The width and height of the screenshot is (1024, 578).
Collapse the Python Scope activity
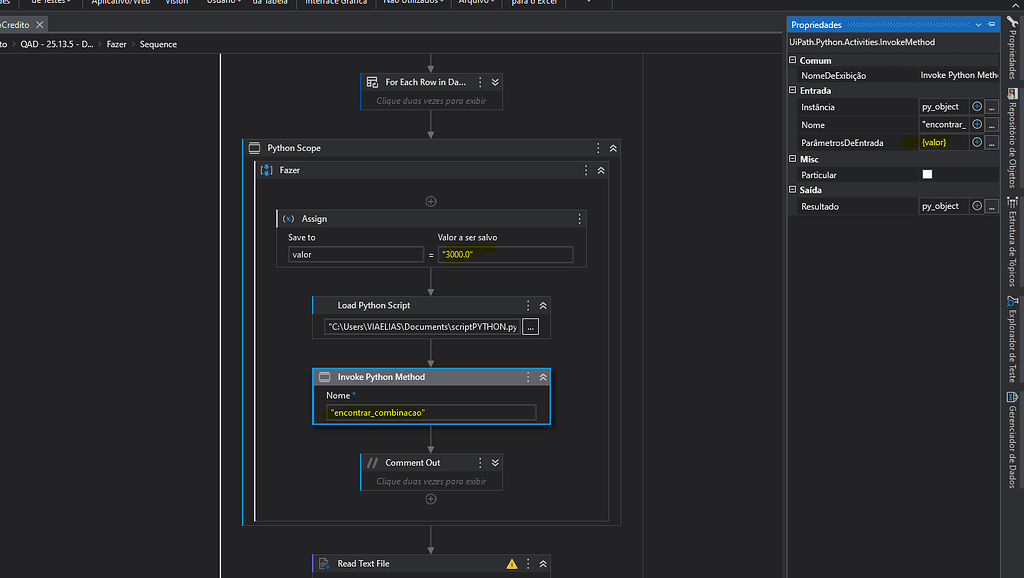(x=613, y=148)
